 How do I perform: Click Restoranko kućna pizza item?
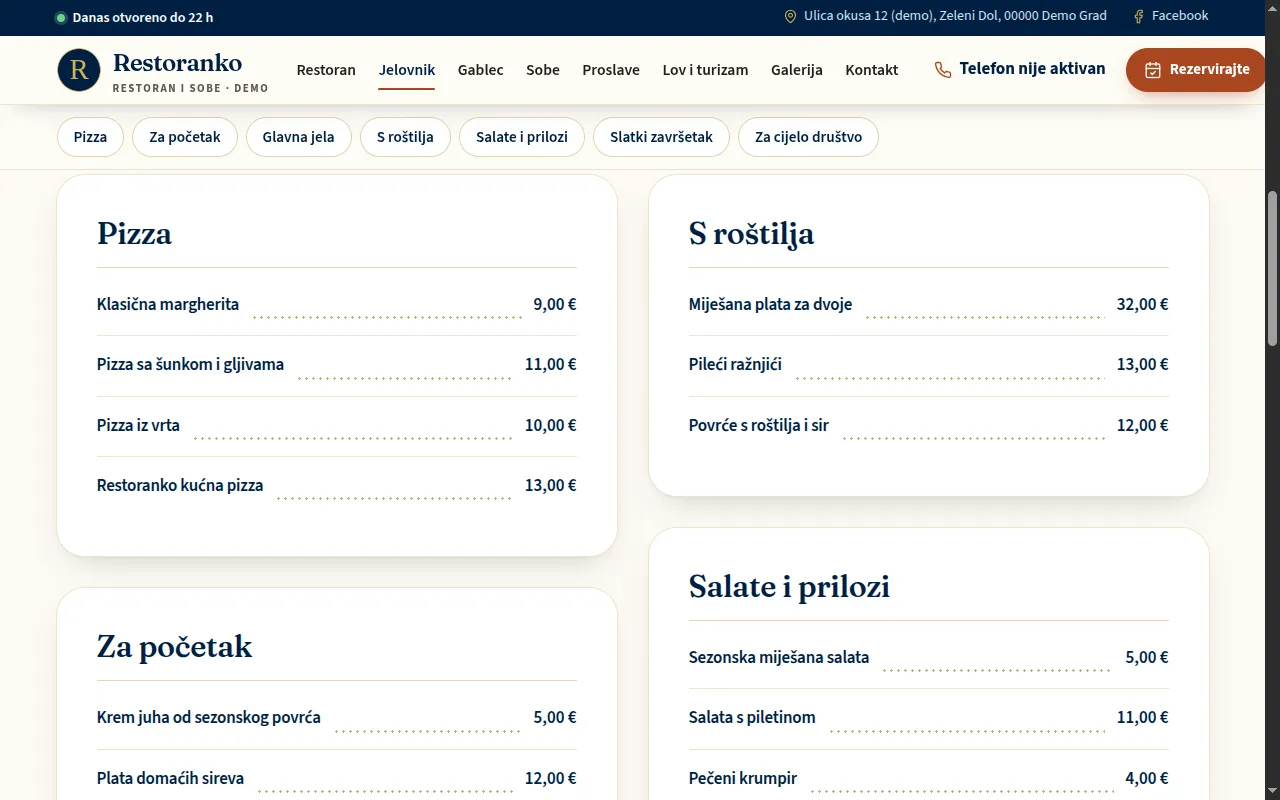[180, 485]
